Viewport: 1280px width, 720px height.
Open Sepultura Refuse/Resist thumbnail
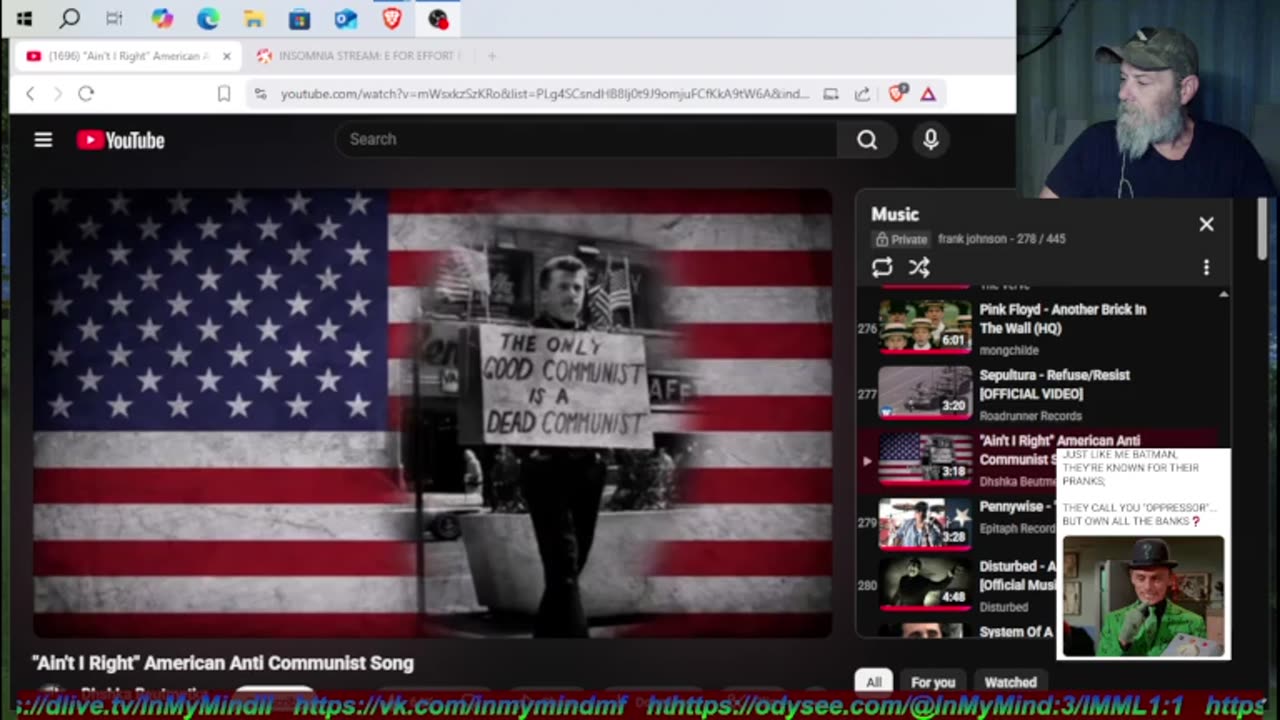coord(925,392)
